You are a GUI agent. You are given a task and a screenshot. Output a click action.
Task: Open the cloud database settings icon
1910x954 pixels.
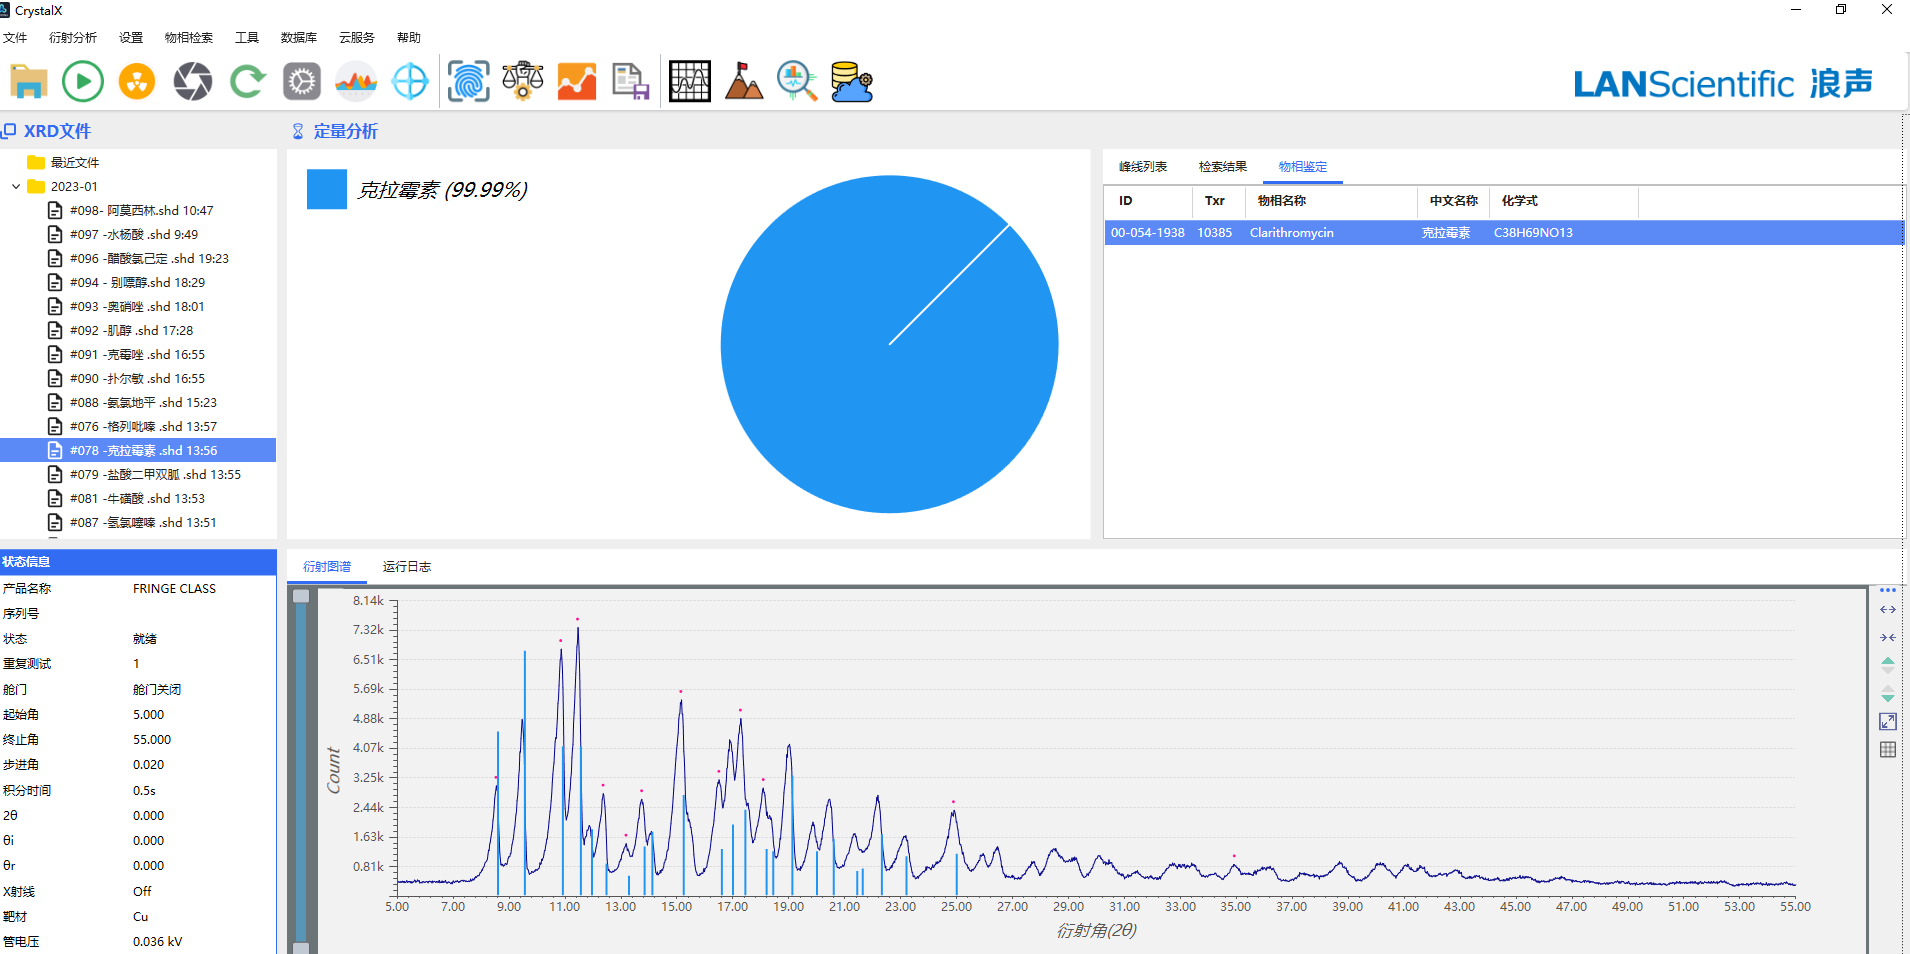pos(852,82)
